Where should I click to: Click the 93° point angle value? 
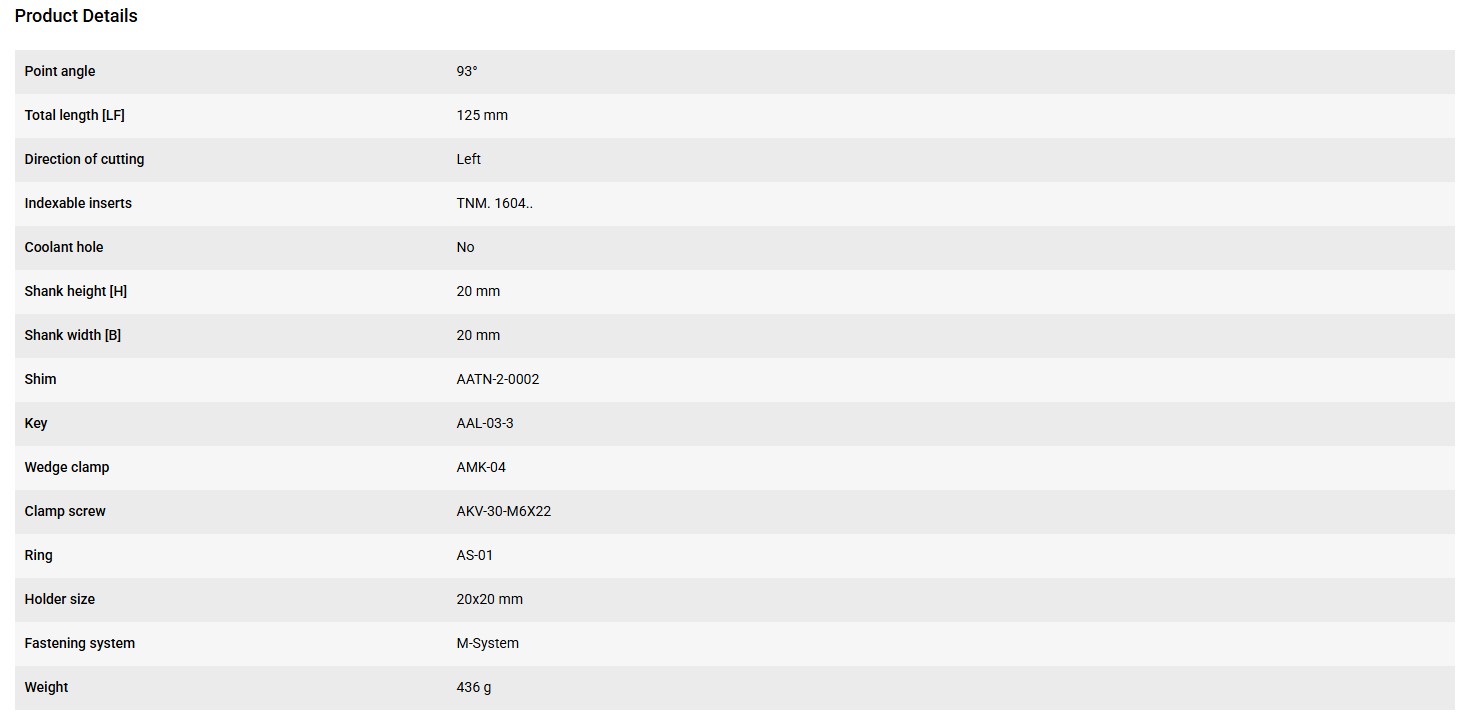pyautogui.click(x=467, y=71)
